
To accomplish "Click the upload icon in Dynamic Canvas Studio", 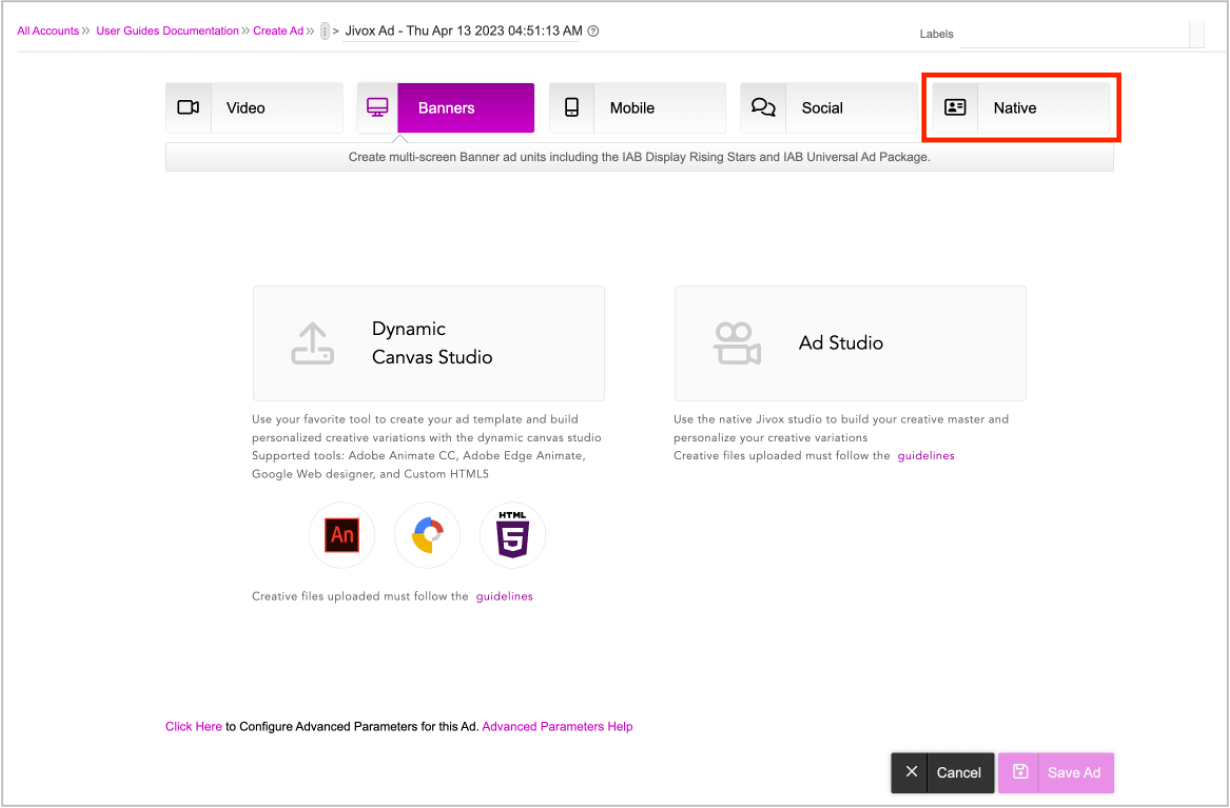I will tap(312, 343).
